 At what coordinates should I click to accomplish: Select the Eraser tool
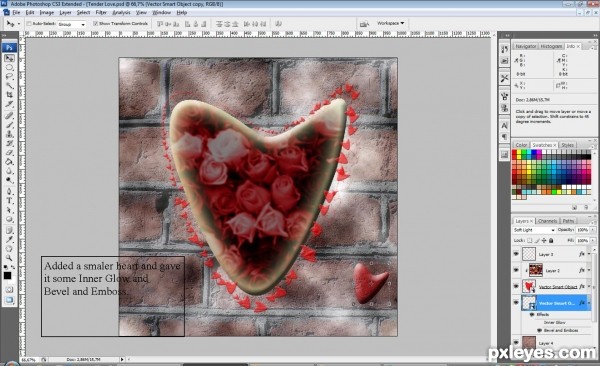pos(9,152)
